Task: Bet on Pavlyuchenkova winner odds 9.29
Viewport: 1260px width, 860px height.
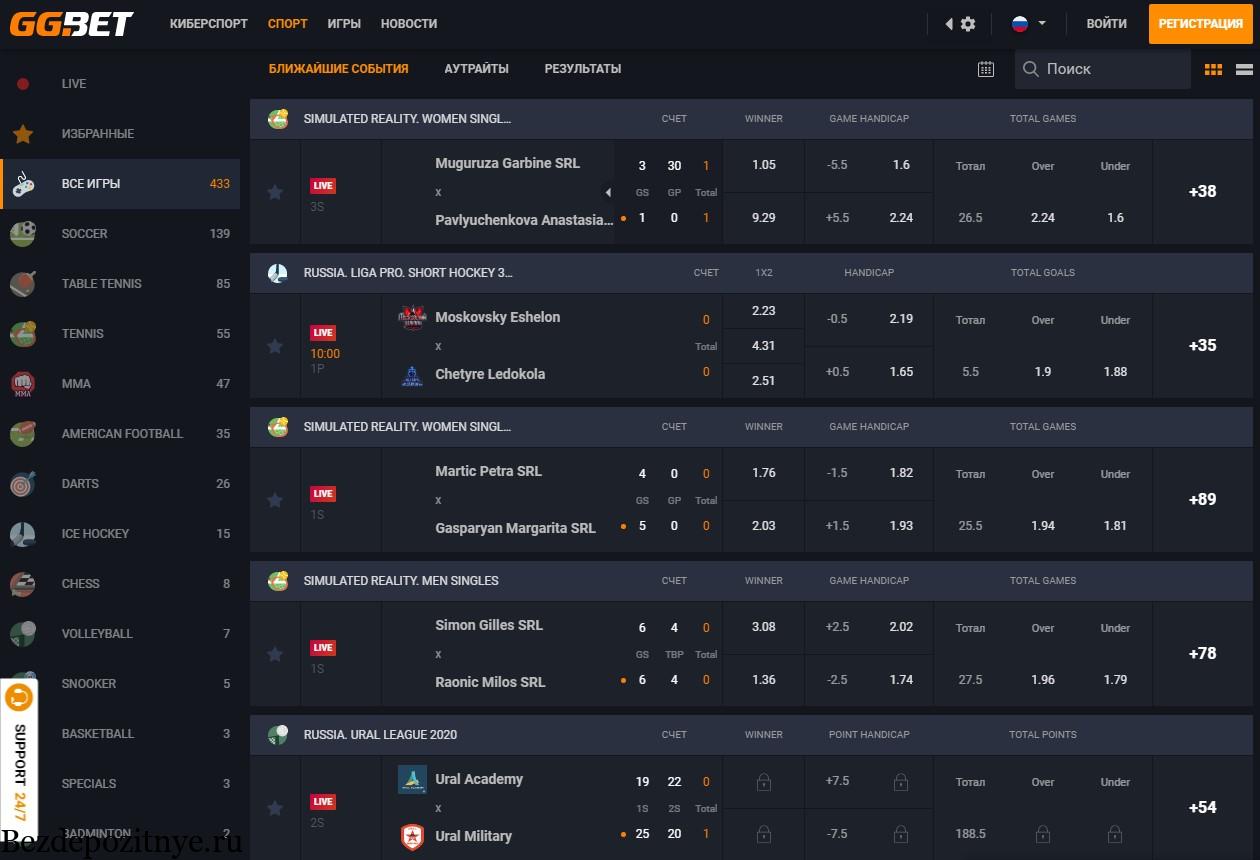Action: click(764, 218)
